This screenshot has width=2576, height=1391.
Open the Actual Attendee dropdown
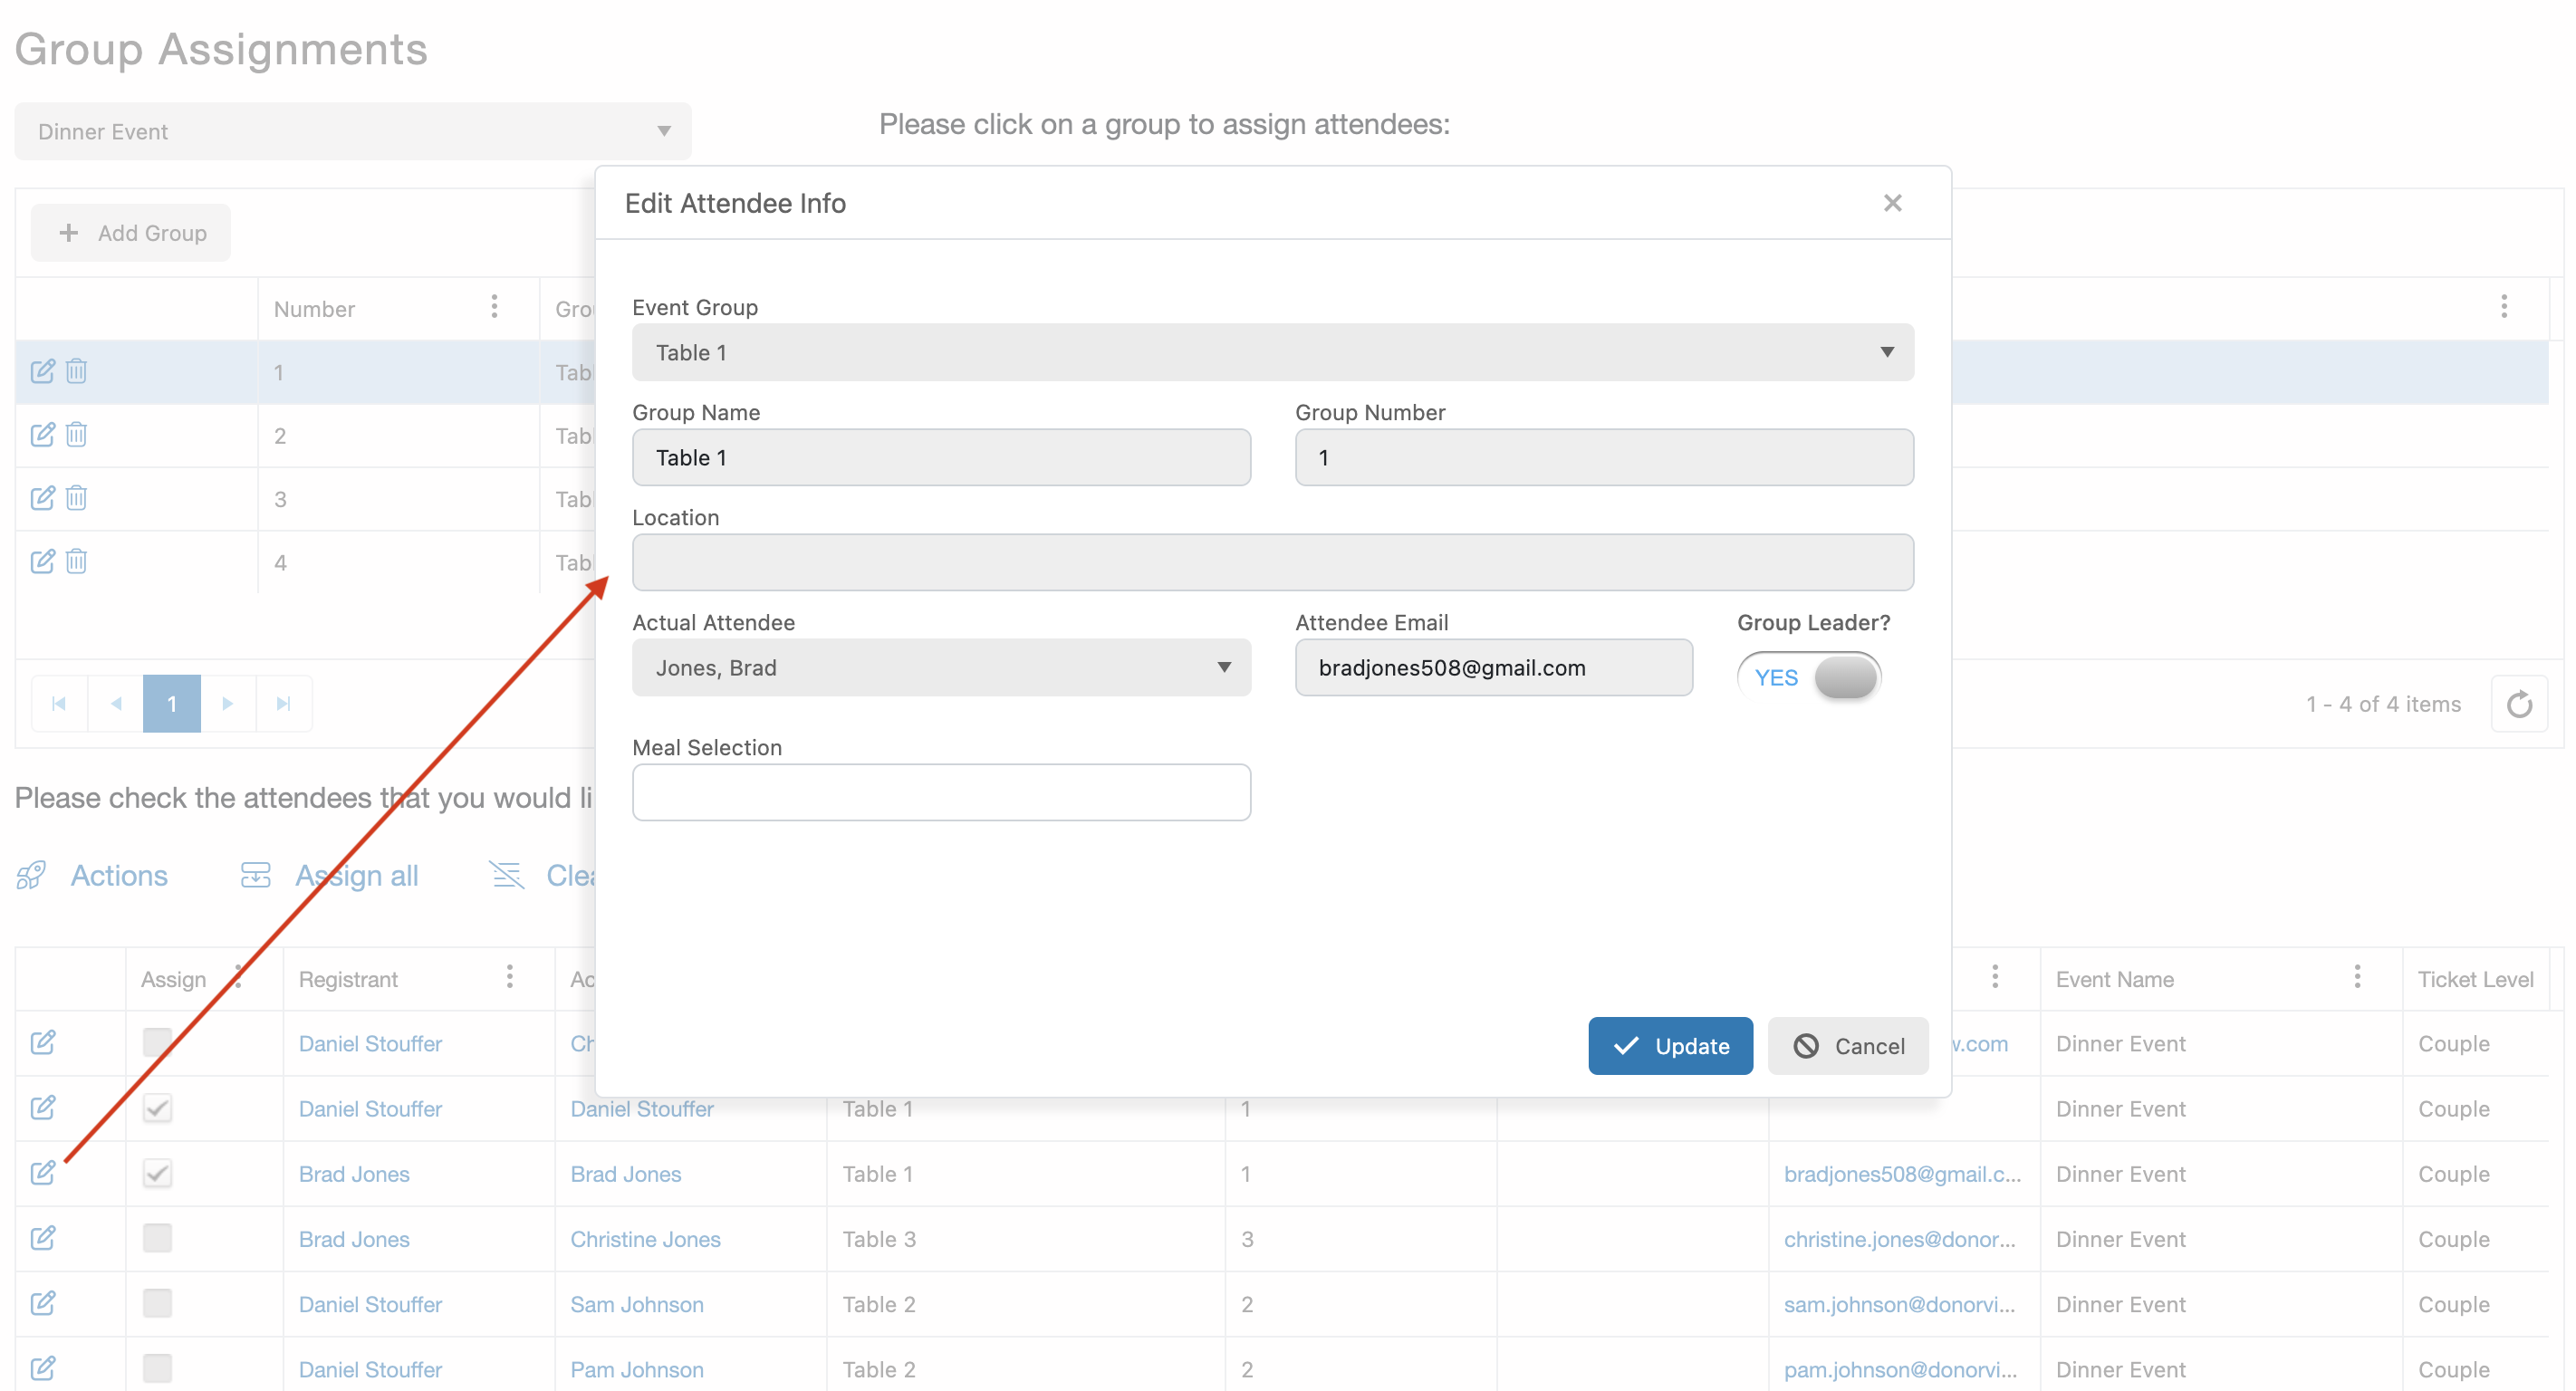pos(940,667)
